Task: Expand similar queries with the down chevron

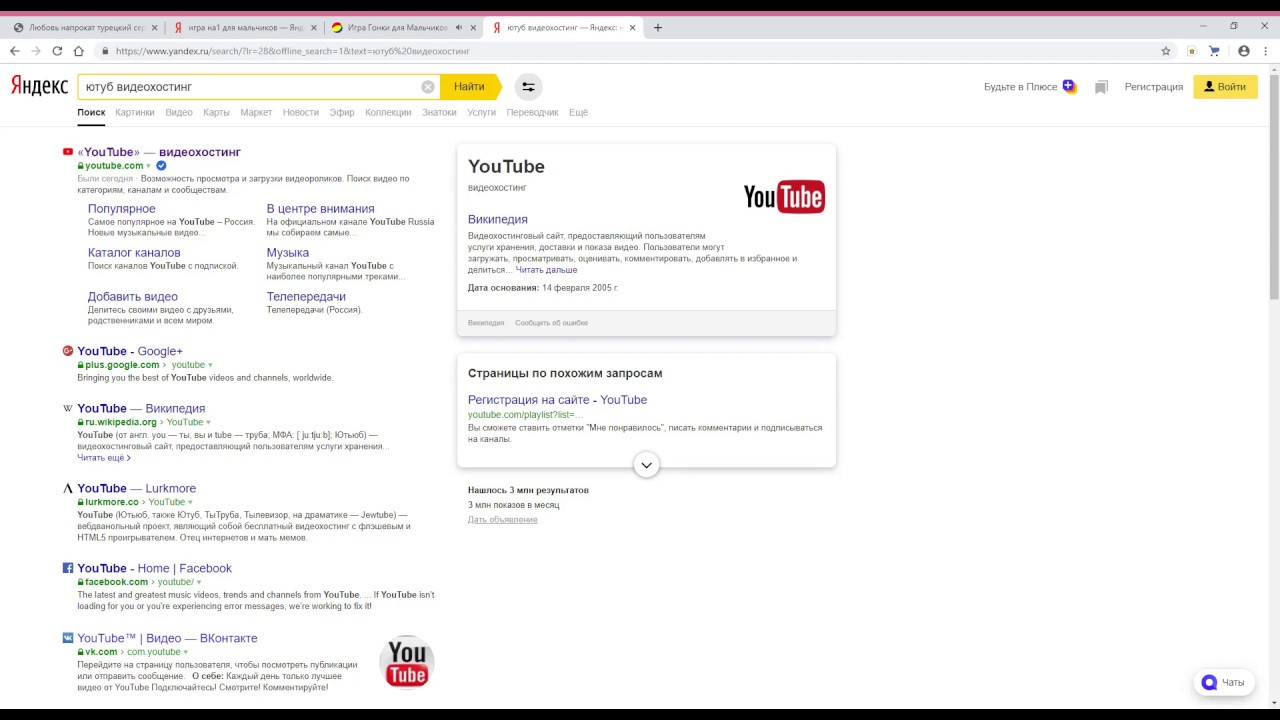Action: click(646, 465)
